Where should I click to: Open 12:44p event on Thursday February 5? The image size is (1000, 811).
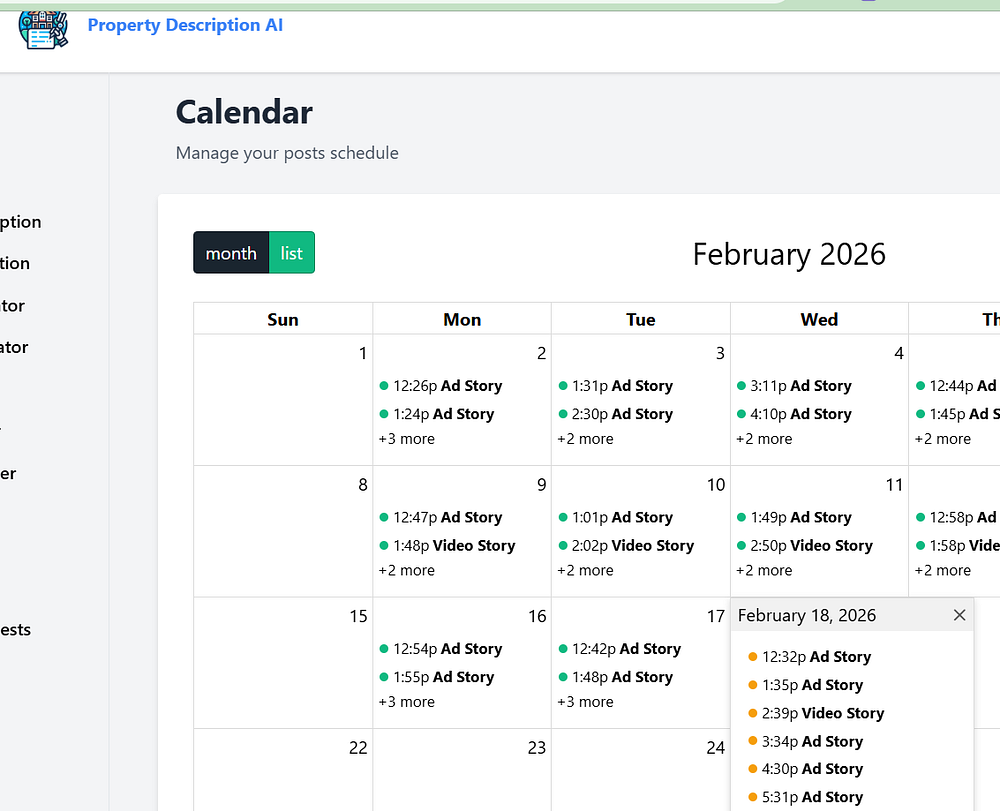pos(957,386)
